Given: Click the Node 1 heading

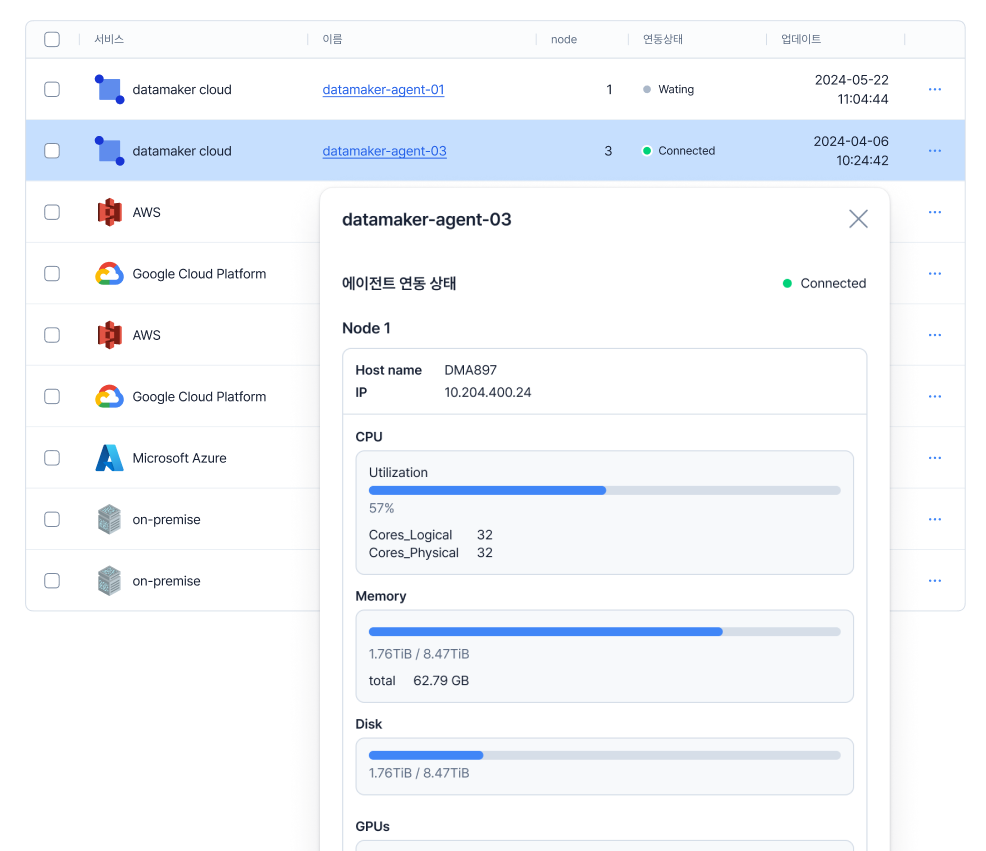Looking at the screenshot, I should 366,328.
